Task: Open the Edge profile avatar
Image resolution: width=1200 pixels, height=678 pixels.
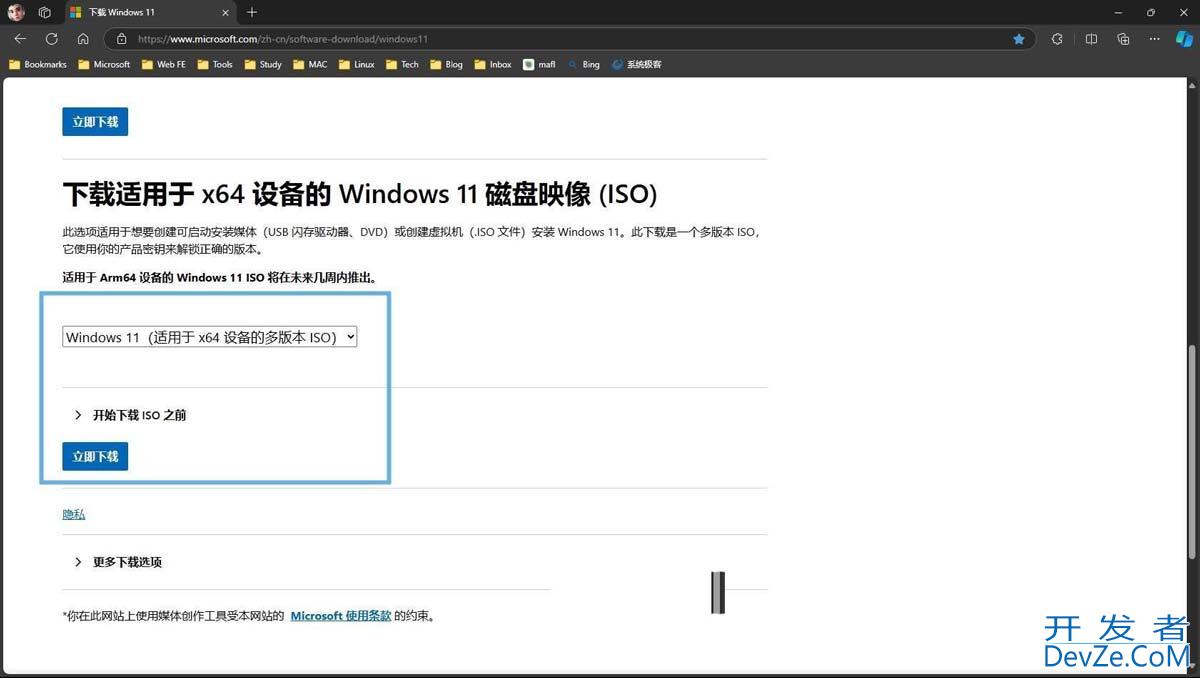Action: [16, 12]
